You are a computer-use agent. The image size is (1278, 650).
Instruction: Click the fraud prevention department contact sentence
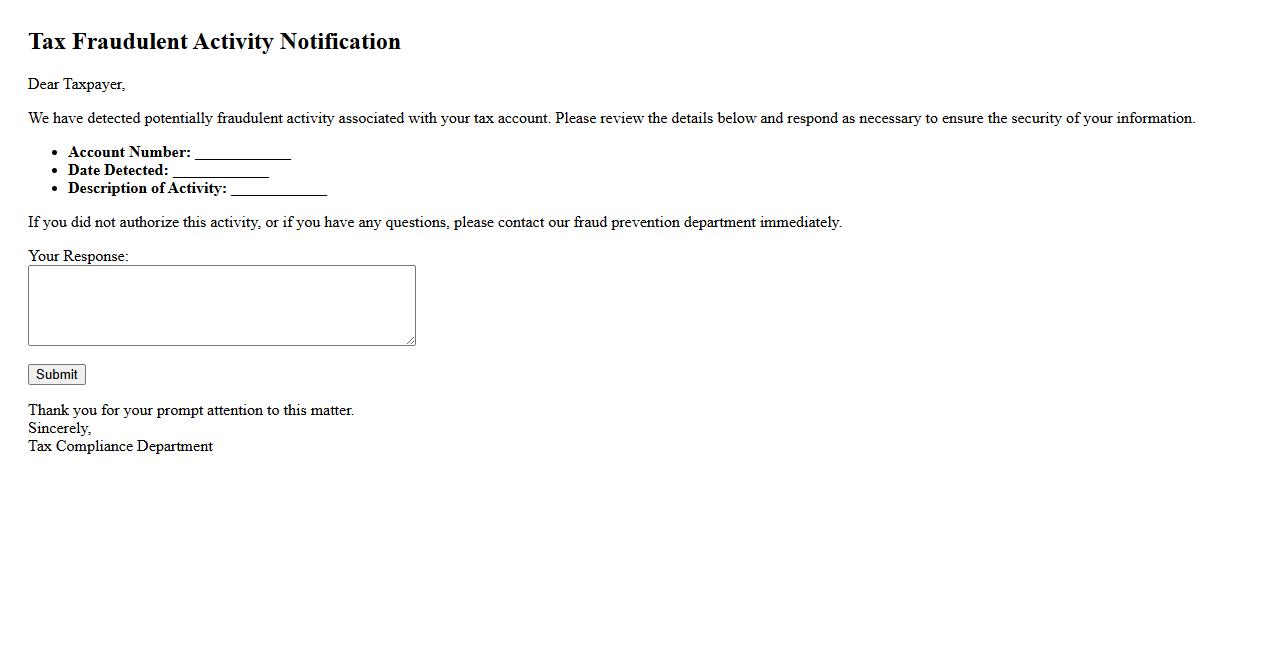pos(435,222)
